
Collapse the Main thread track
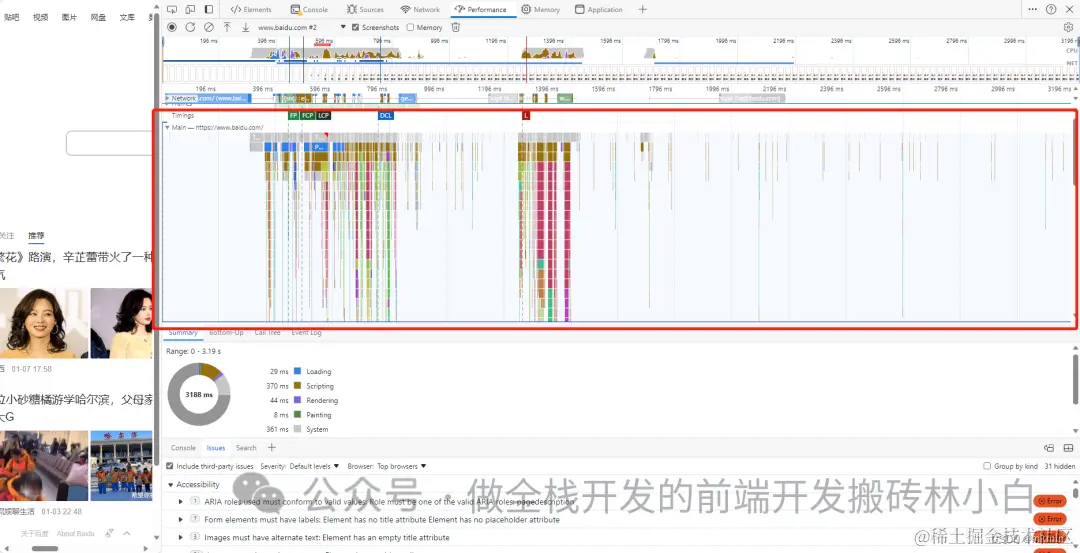point(167,127)
